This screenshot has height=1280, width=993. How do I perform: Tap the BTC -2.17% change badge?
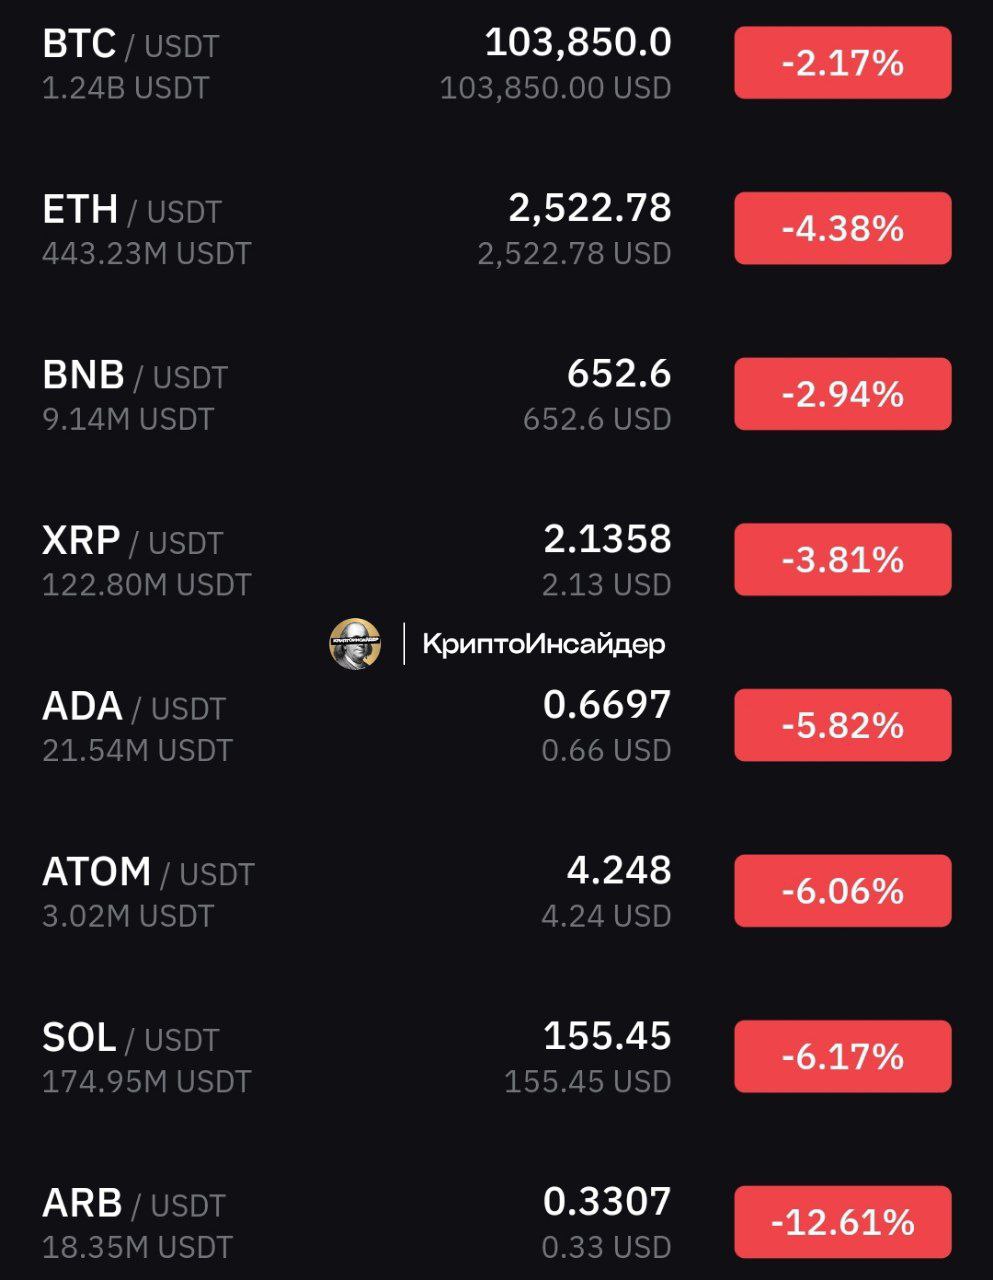point(842,63)
